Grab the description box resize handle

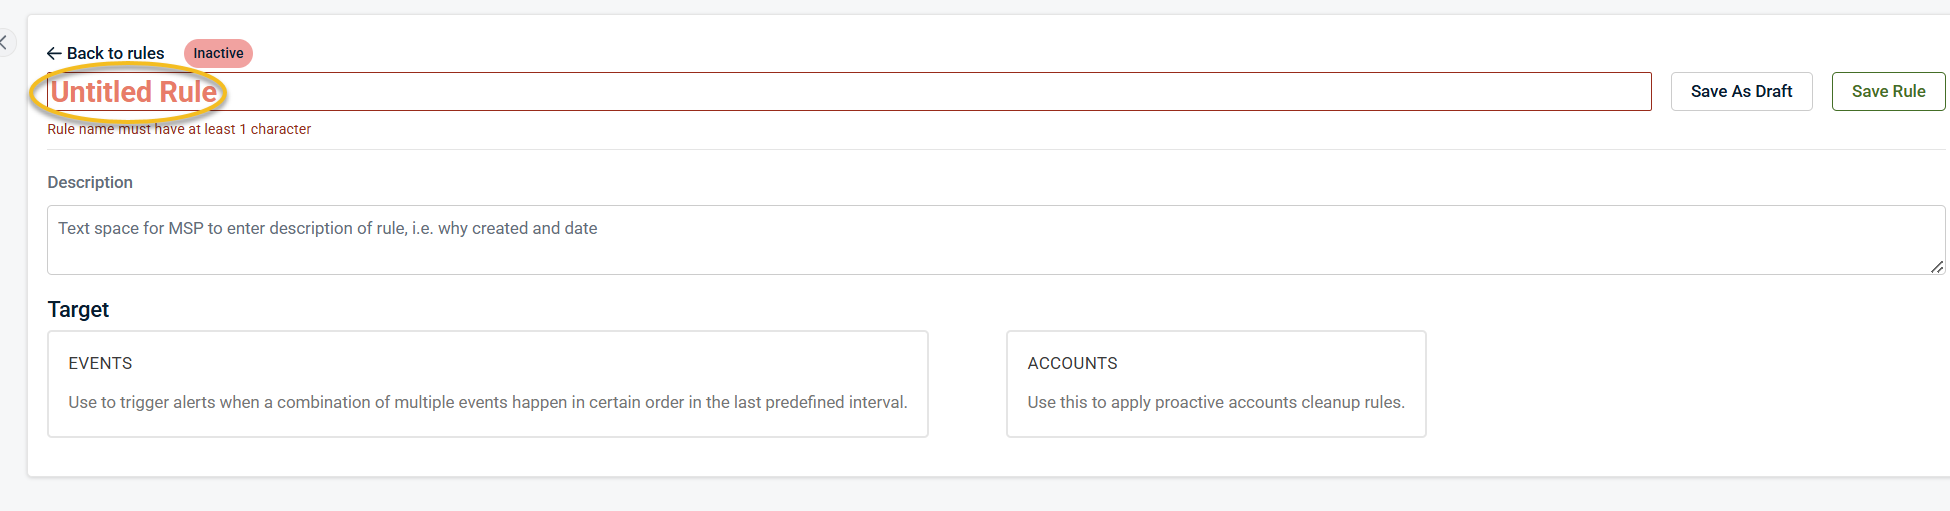[x=1937, y=267]
